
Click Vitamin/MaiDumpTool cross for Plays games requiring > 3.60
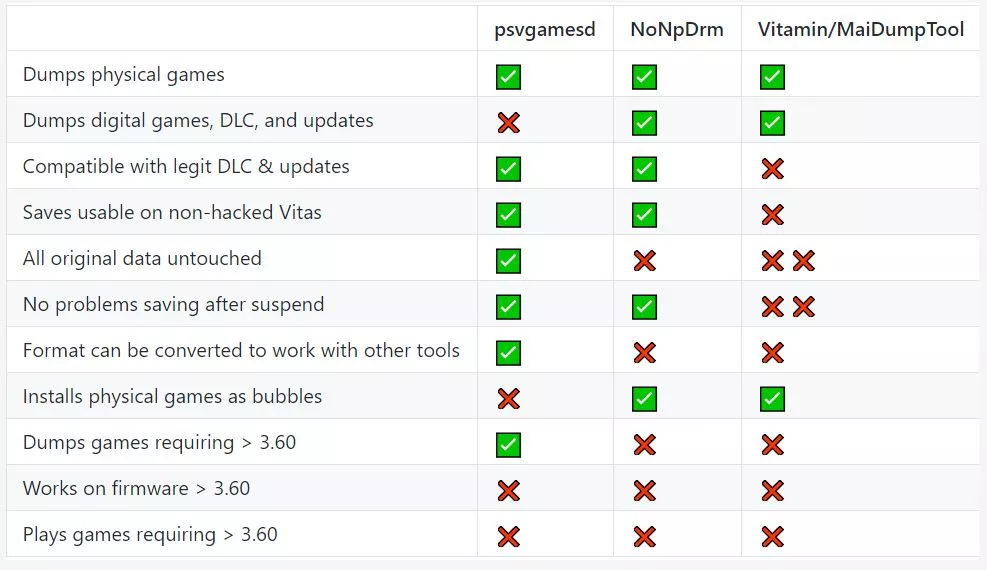tap(772, 536)
